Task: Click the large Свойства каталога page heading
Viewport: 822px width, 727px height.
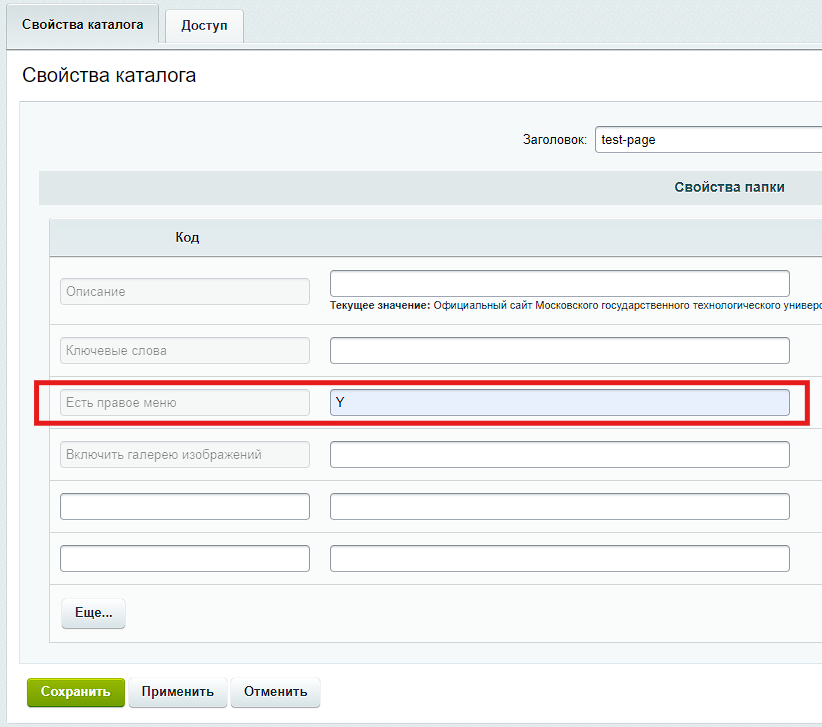Action: pos(109,75)
